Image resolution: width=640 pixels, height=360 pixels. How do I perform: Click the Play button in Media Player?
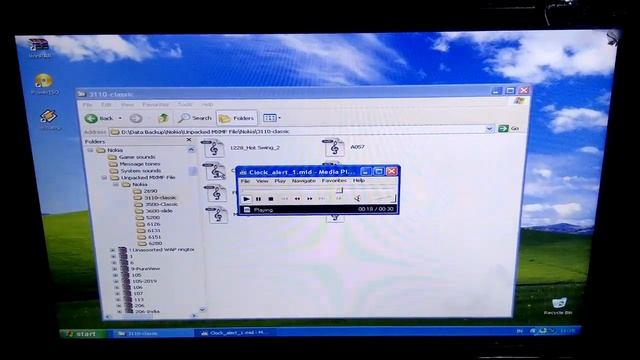(246, 199)
